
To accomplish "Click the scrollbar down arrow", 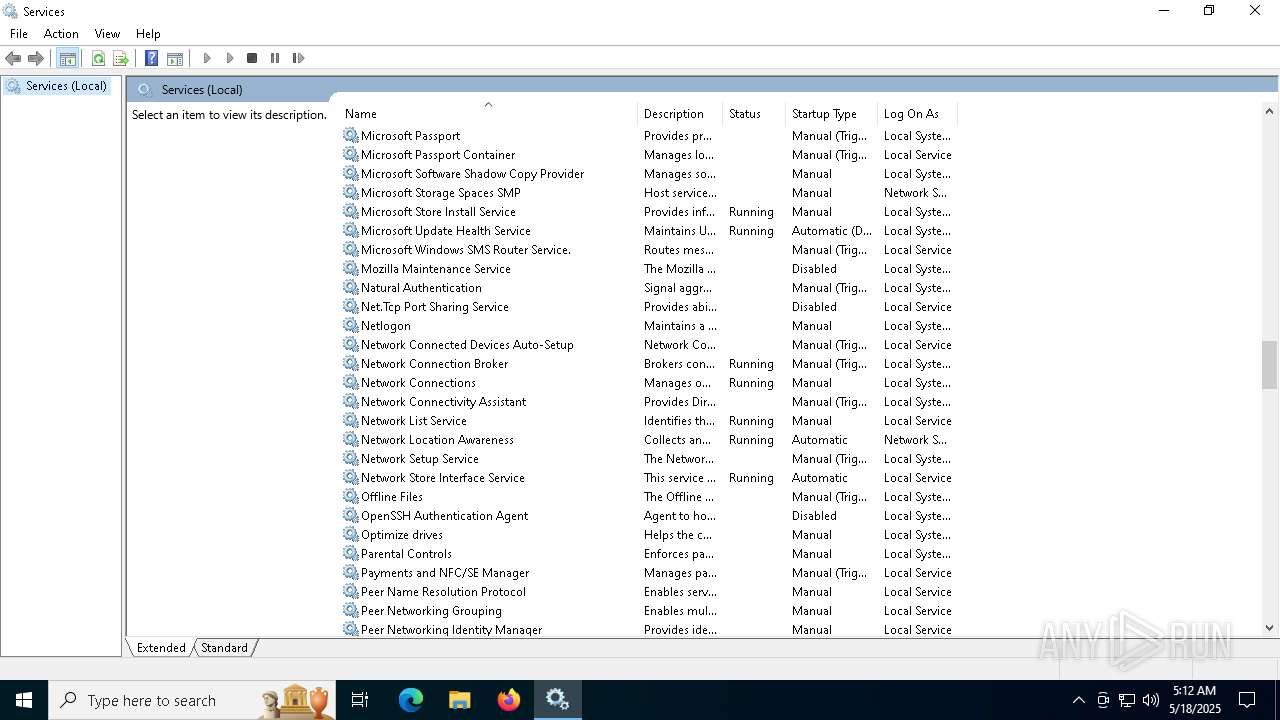I will point(1269,628).
